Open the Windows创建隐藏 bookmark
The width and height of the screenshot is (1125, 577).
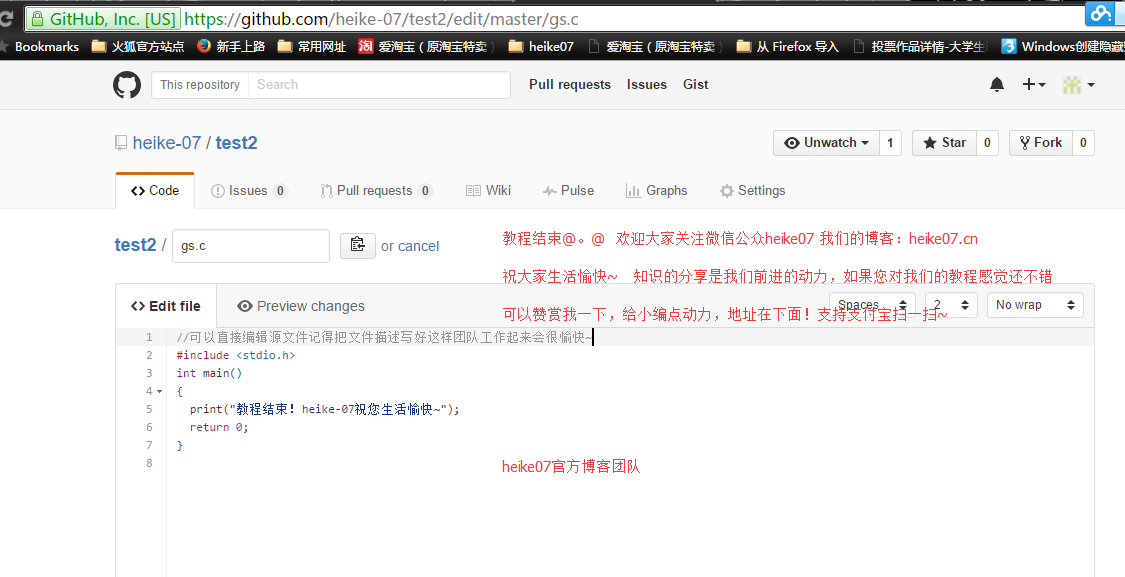[1063, 47]
